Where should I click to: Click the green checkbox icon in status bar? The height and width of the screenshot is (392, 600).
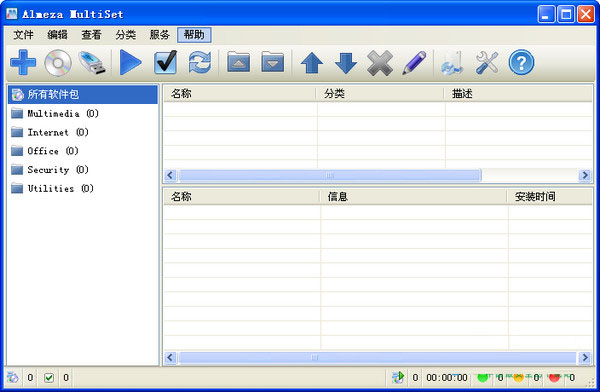coord(49,378)
